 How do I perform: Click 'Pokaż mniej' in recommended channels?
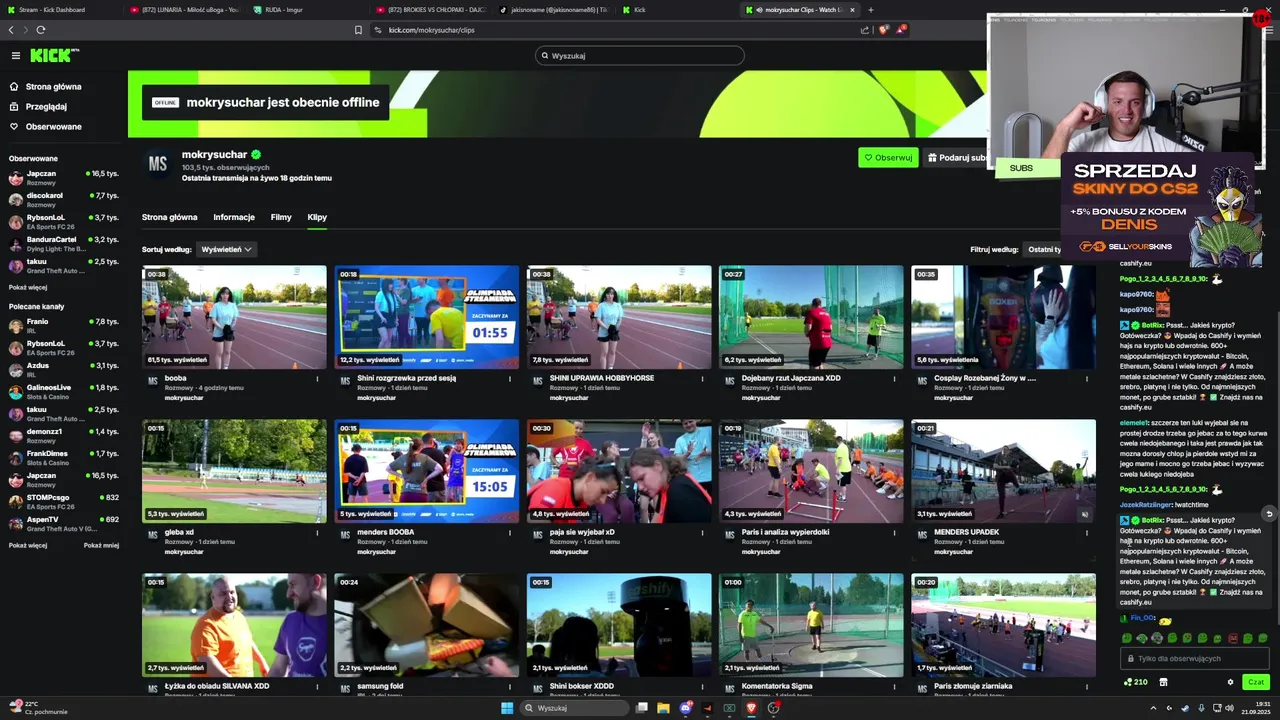click(101, 545)
